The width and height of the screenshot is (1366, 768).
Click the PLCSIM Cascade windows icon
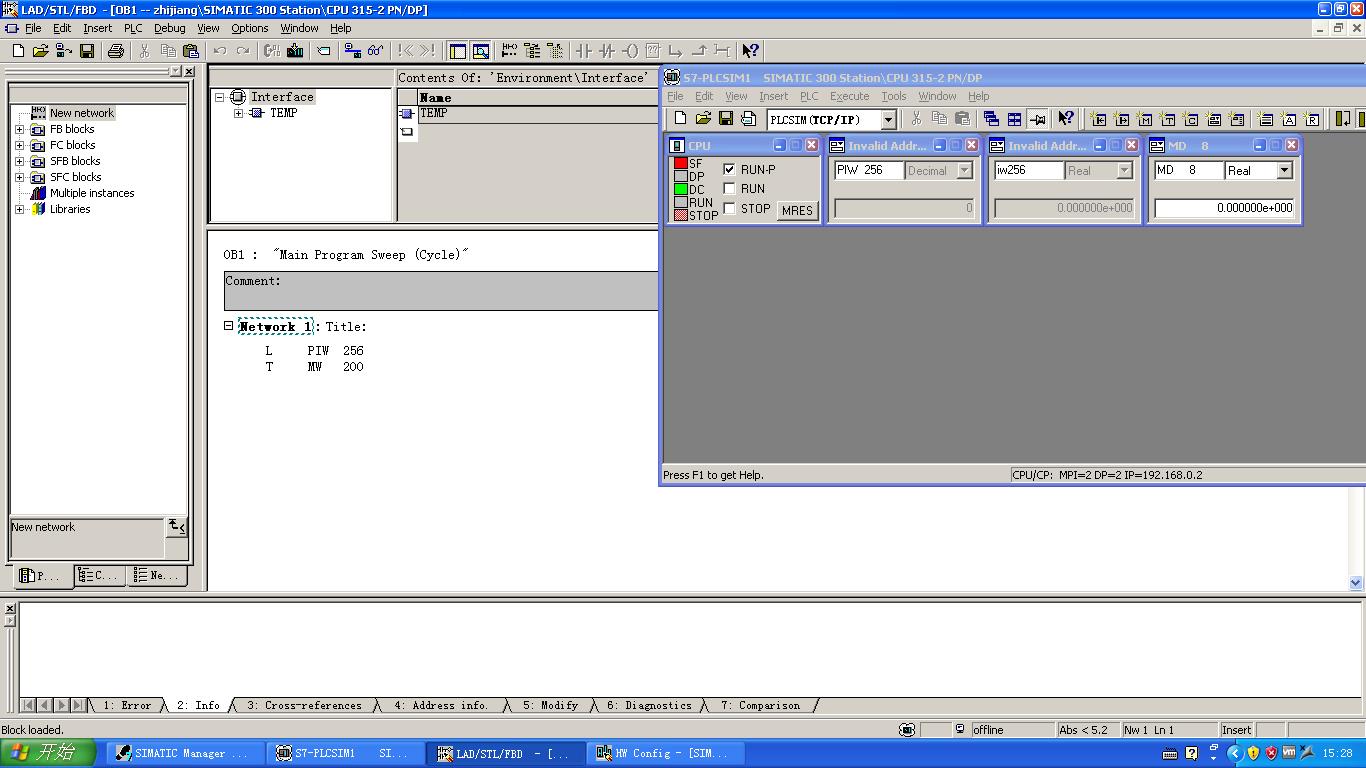pos(991,119)
